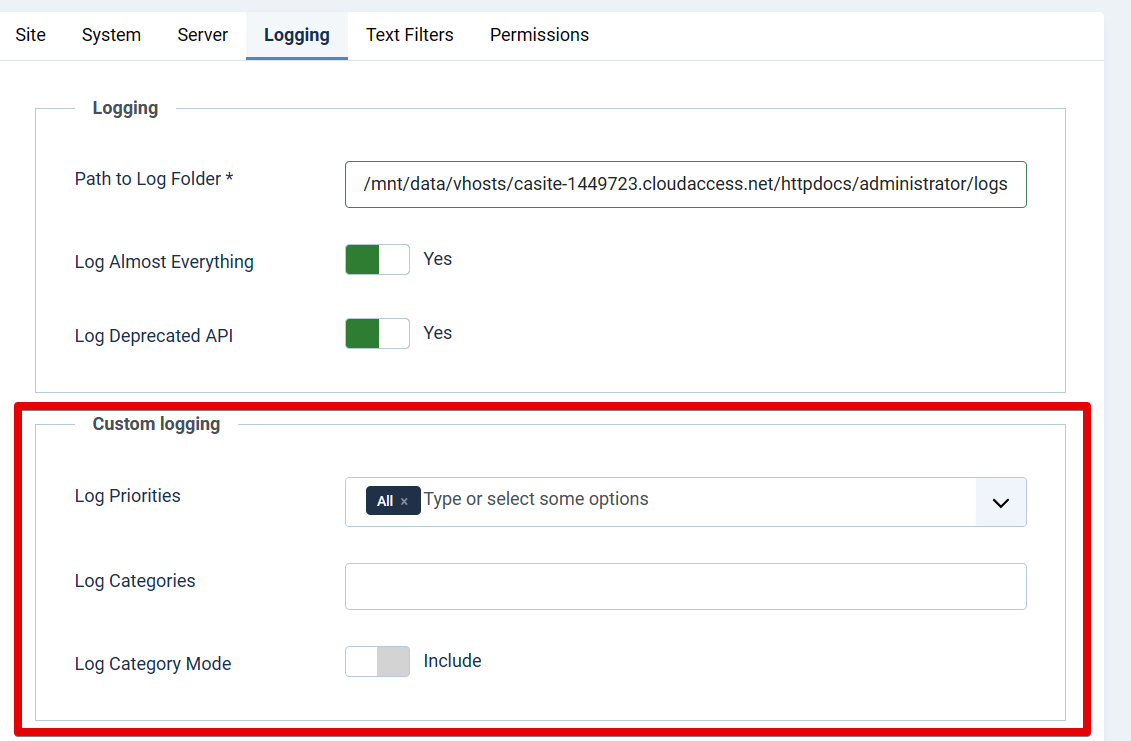Toggle the Log Almost Everything switch

point(377,260)
